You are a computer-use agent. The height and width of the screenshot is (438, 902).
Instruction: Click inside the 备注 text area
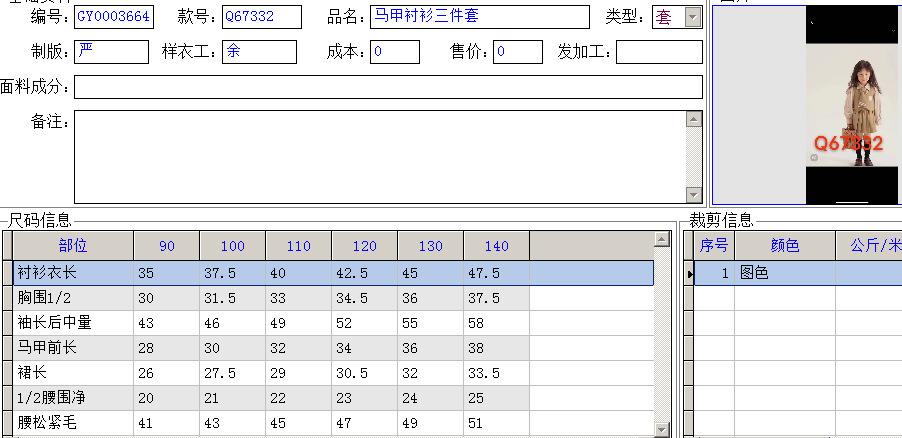click(x=380, y=157)
